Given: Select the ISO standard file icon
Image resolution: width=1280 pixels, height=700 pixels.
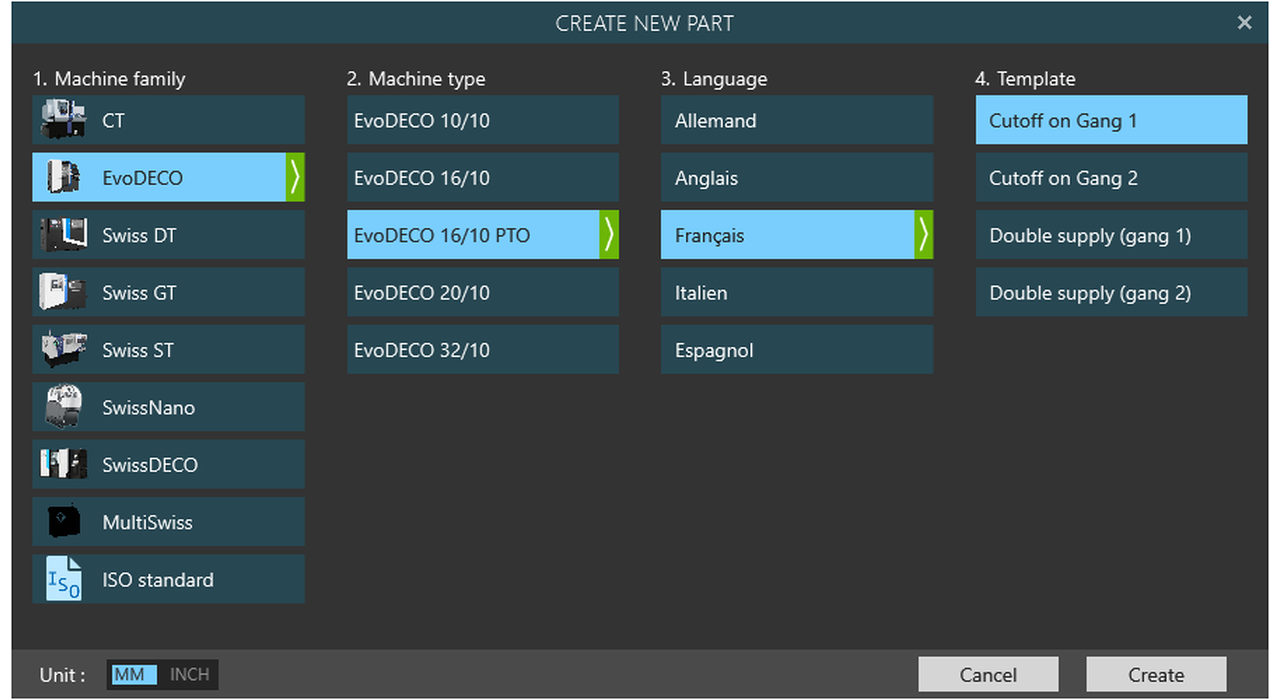Looking at the screenshot, I should (x=63, y=580).
